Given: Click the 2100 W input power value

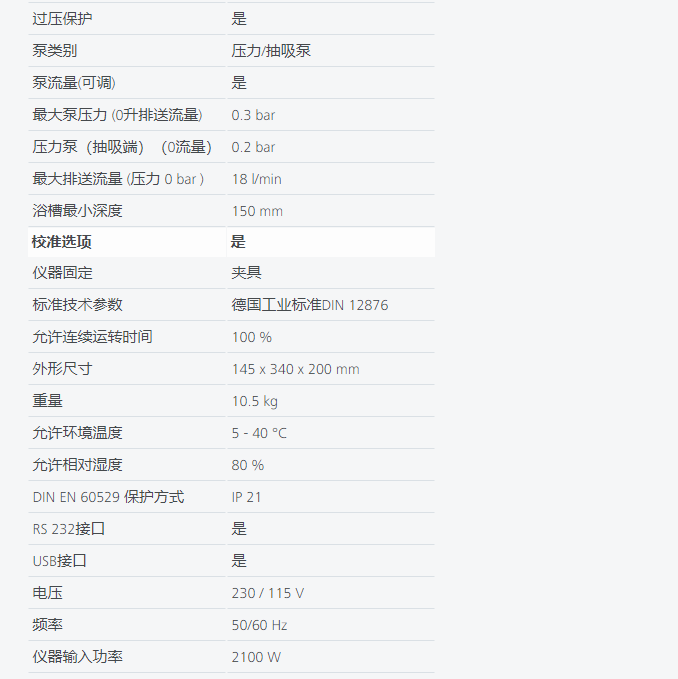Looking at the screenshot, I should (x=256, y=657).
